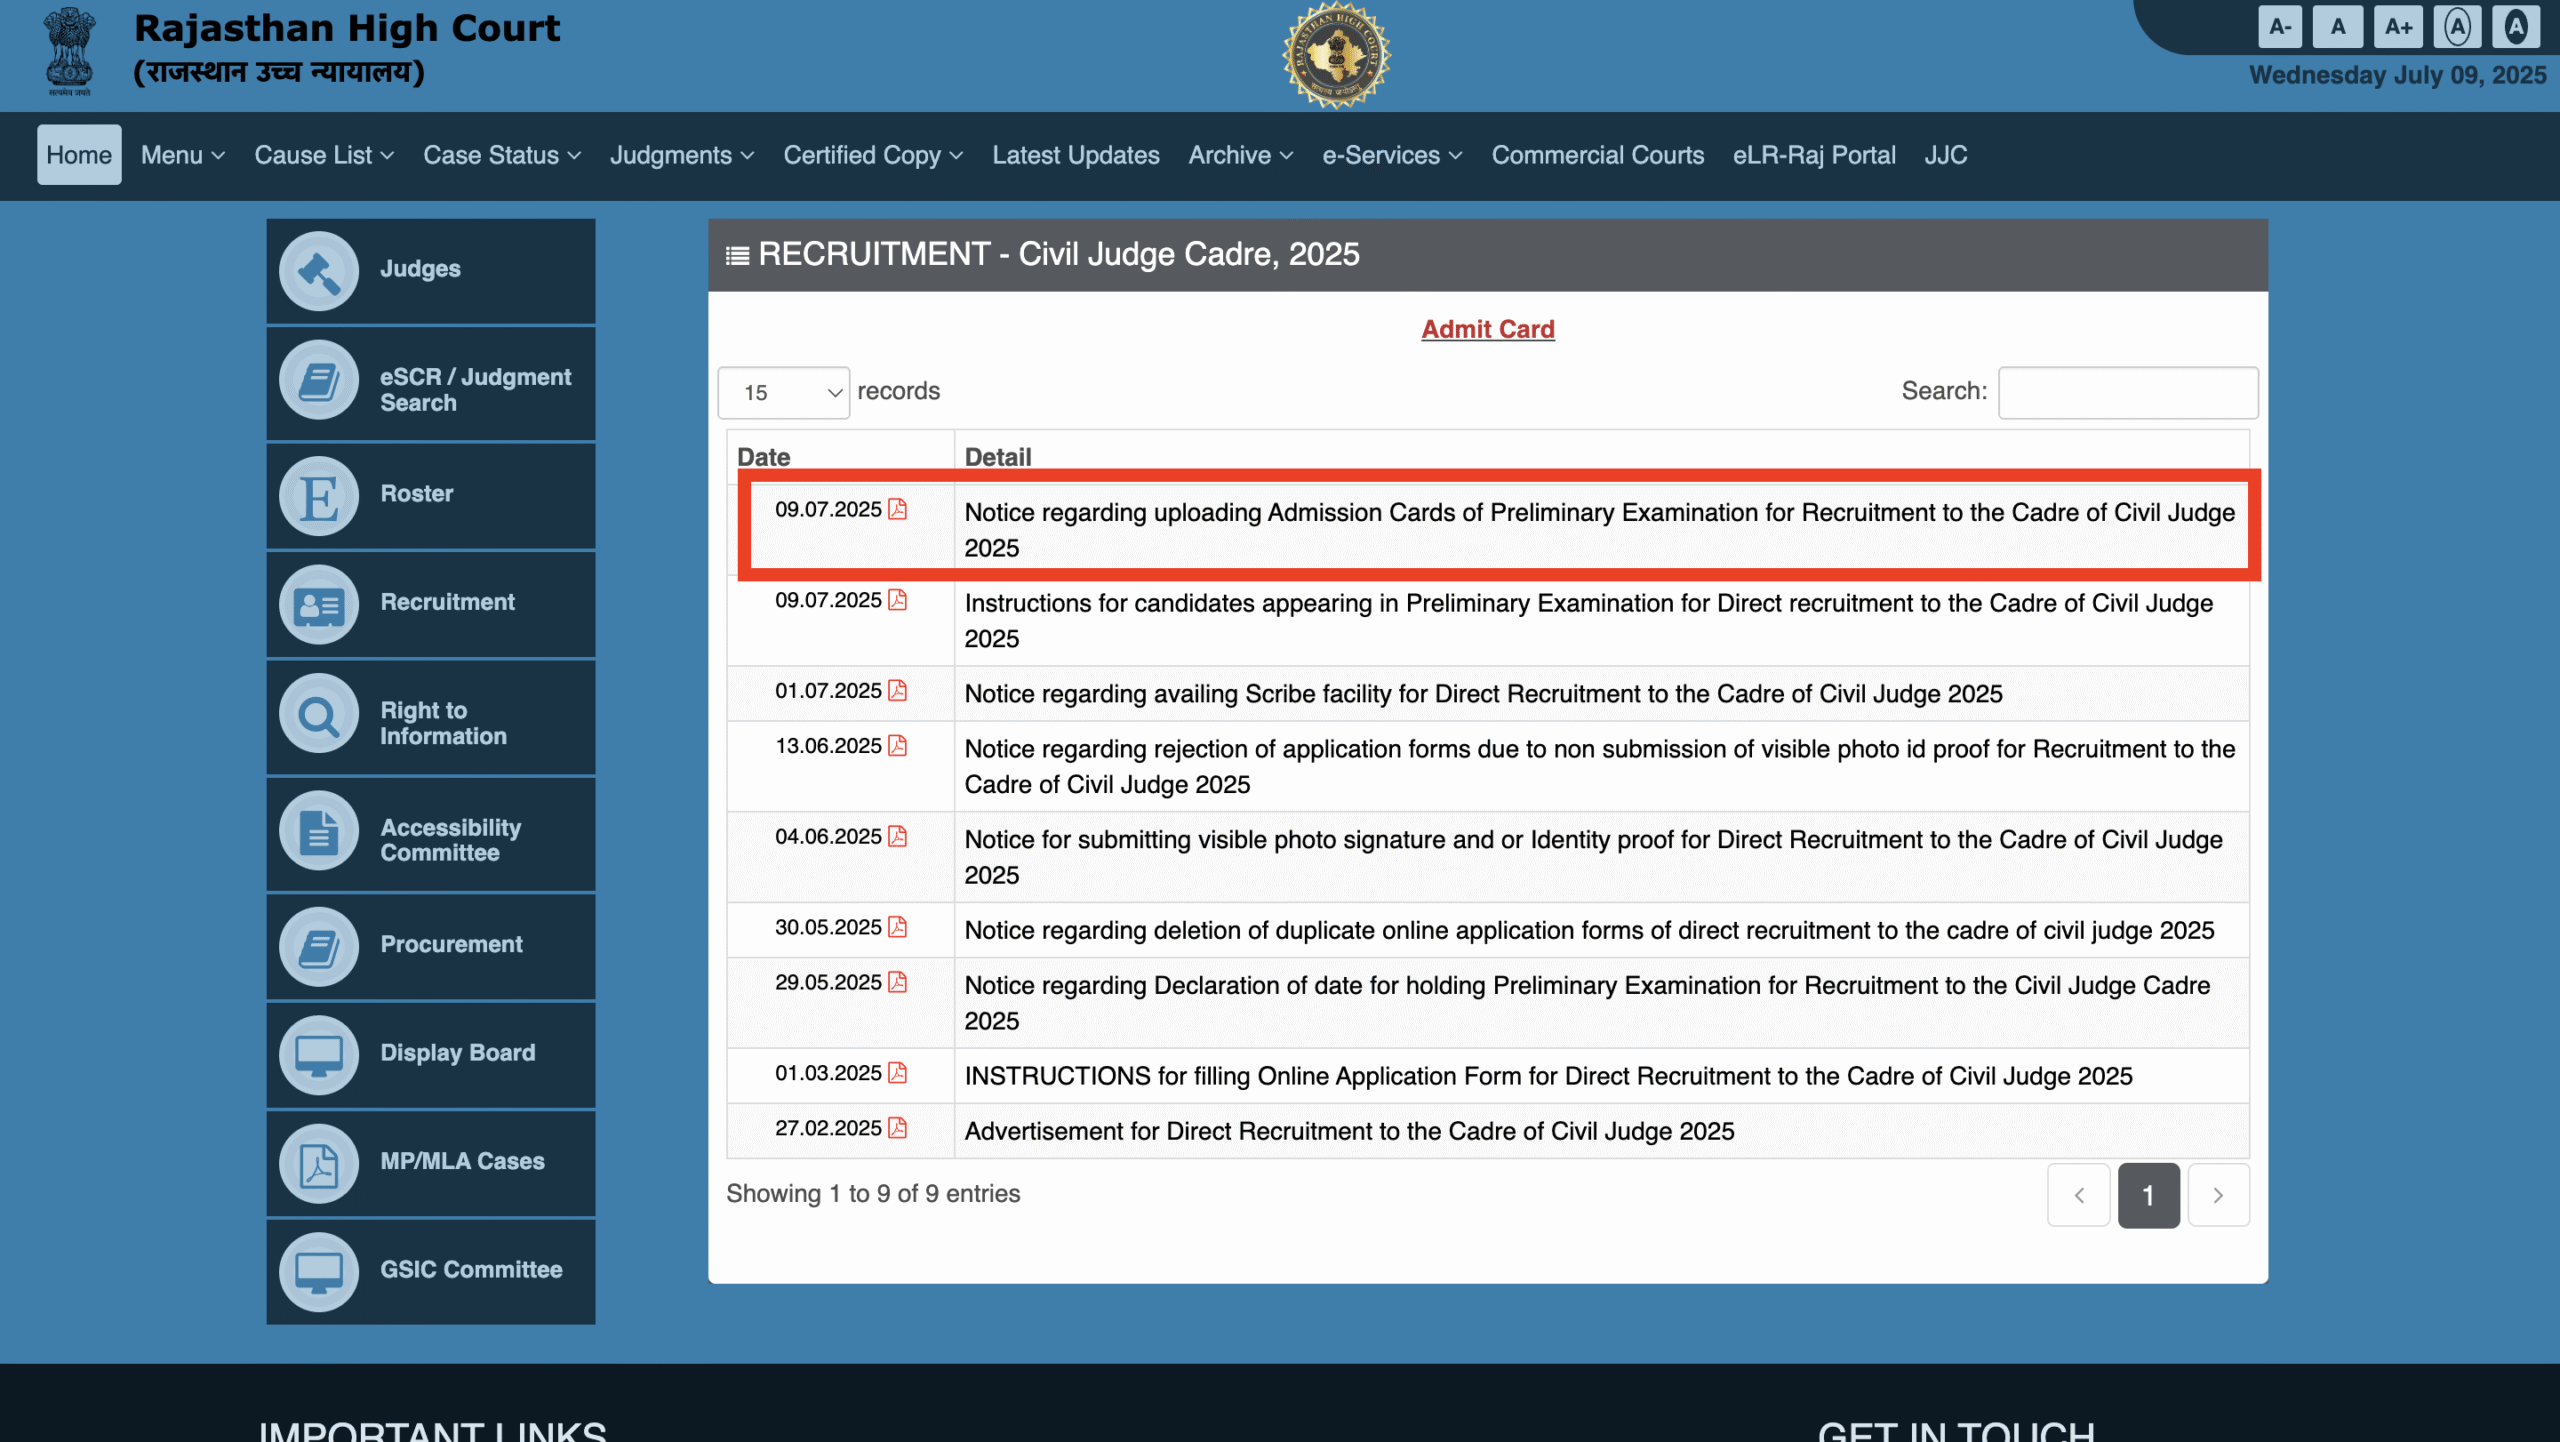Open the Roster 'E' icon
This screenshot has width=2560, height=1442.
pos(319,496)
